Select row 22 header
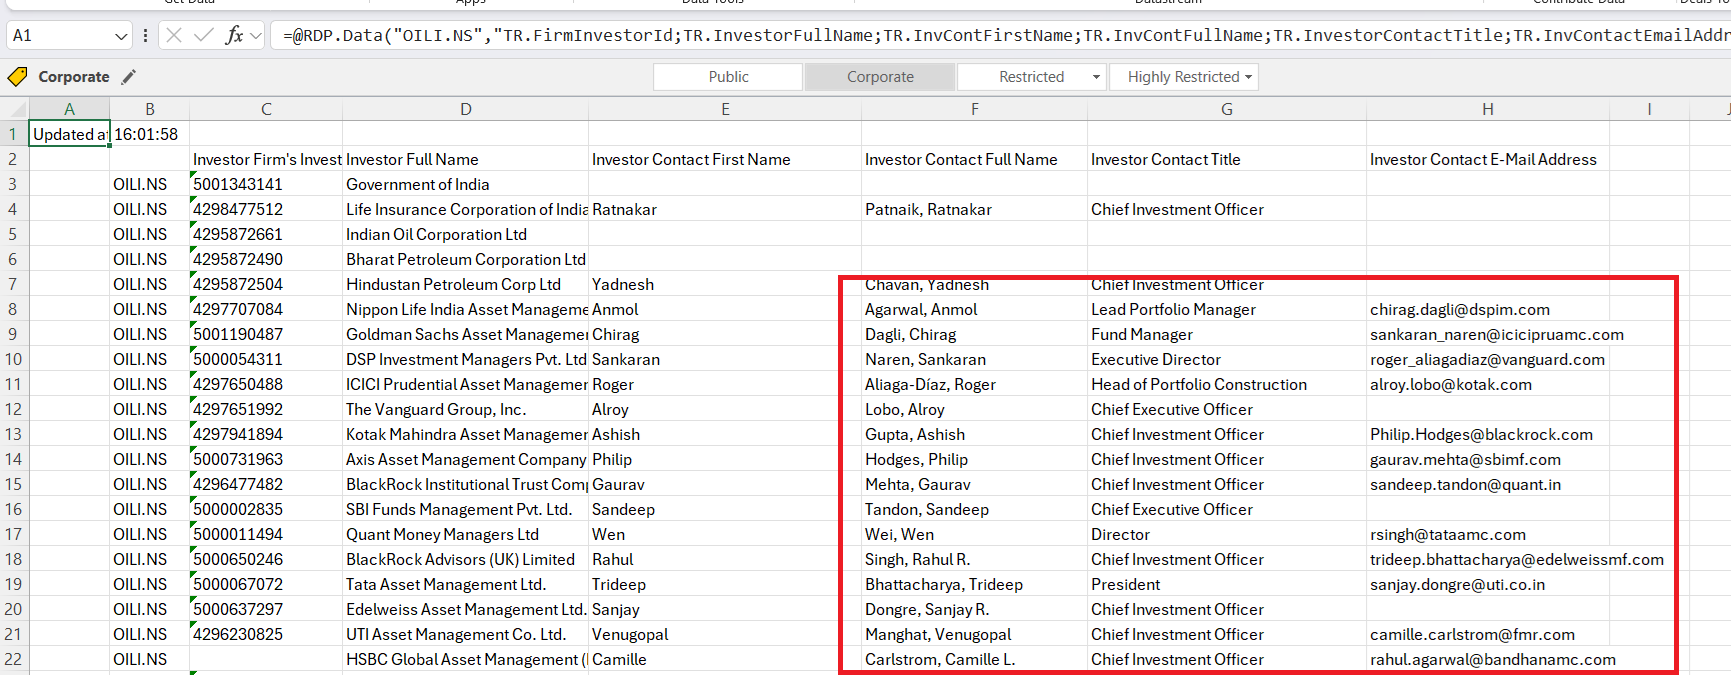The image size is (1731, 675). tap(14, 659)
